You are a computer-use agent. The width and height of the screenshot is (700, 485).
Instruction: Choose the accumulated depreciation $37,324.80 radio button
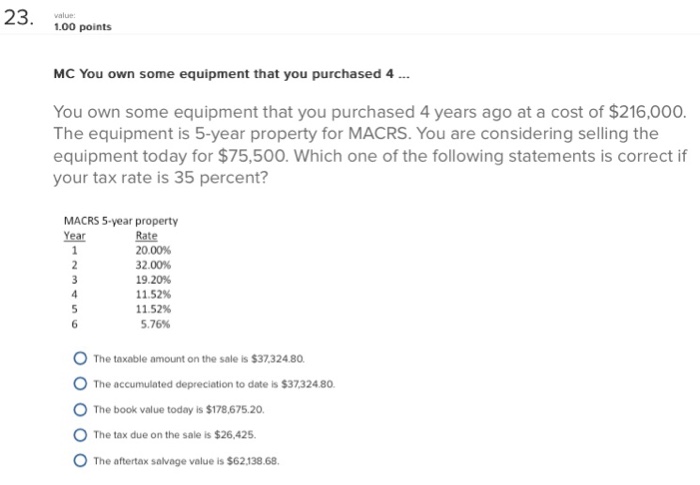pos(80,384)
